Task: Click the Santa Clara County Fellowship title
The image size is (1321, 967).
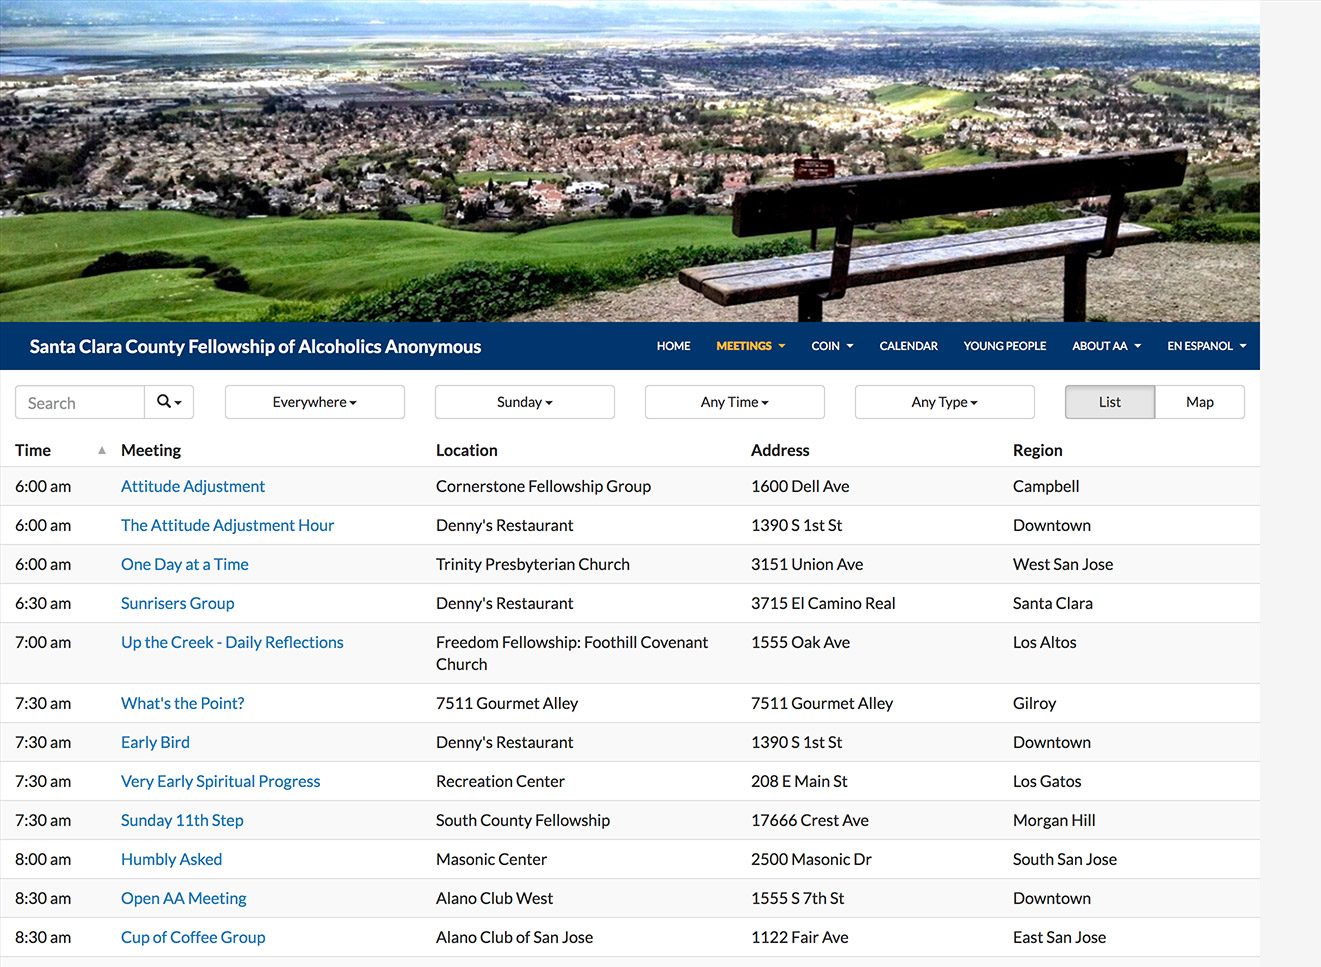Action: click(x=255, y=346)
